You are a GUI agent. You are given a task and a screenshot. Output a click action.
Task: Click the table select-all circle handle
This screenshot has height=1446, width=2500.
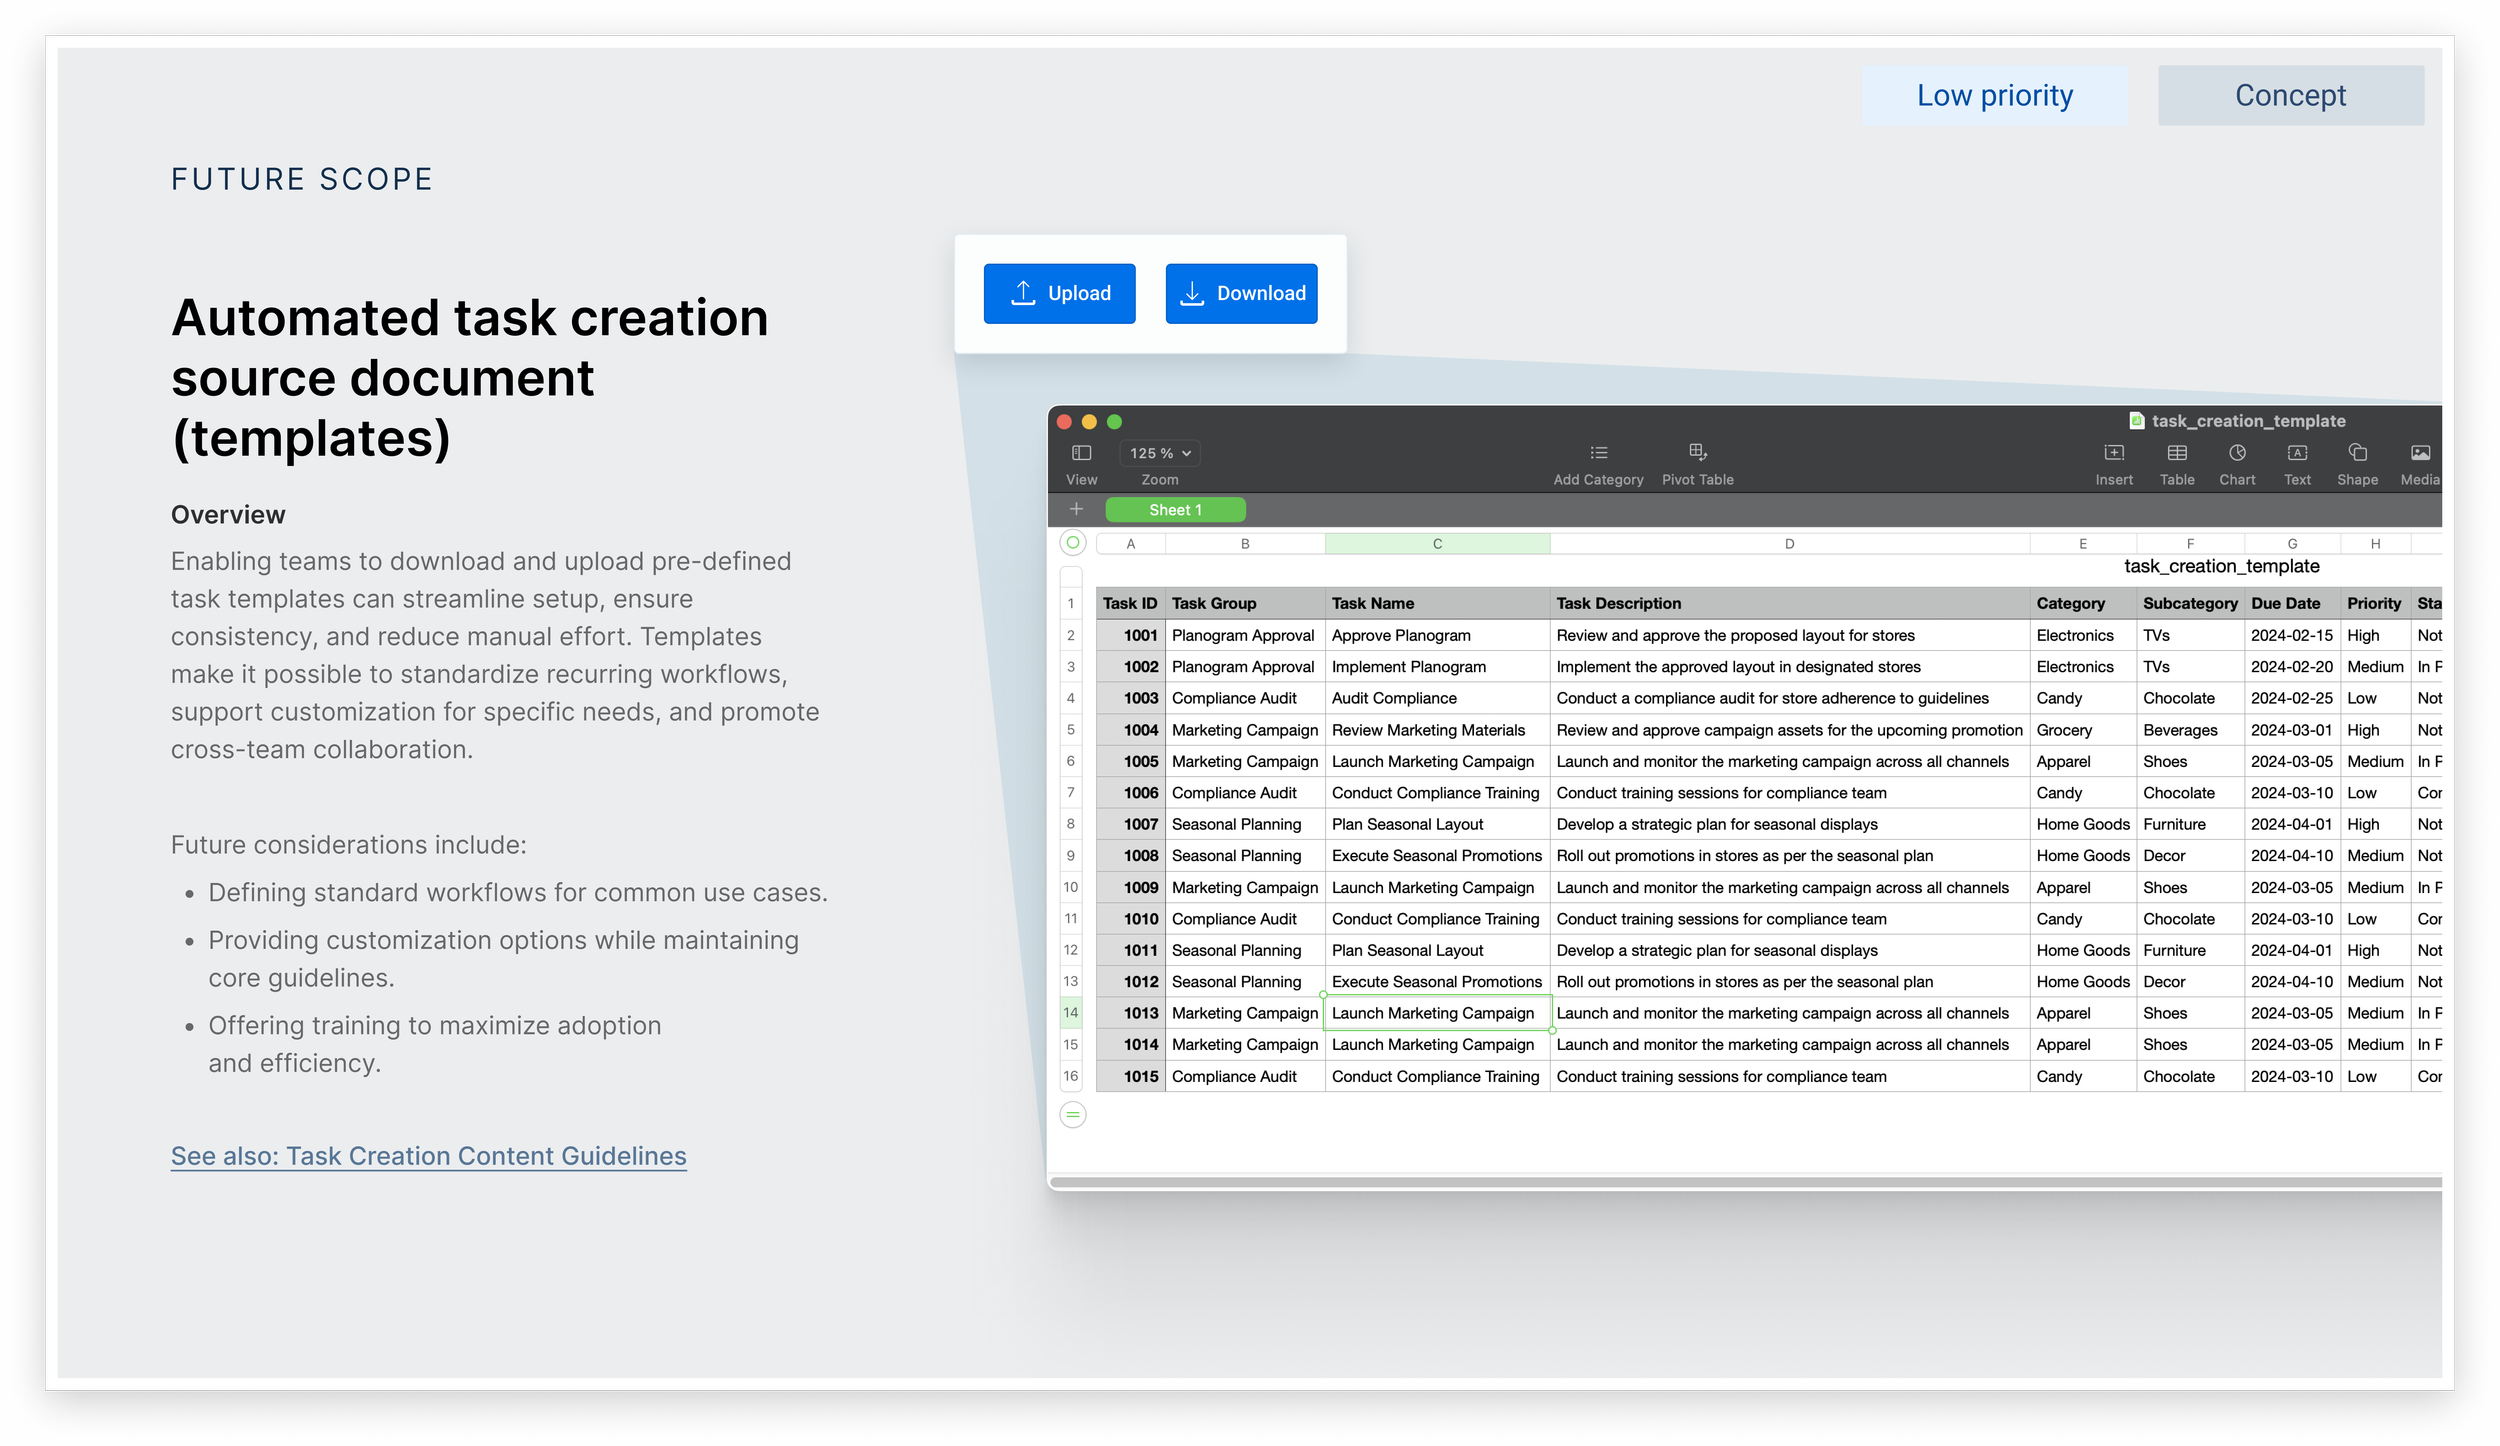(1072, 543)
